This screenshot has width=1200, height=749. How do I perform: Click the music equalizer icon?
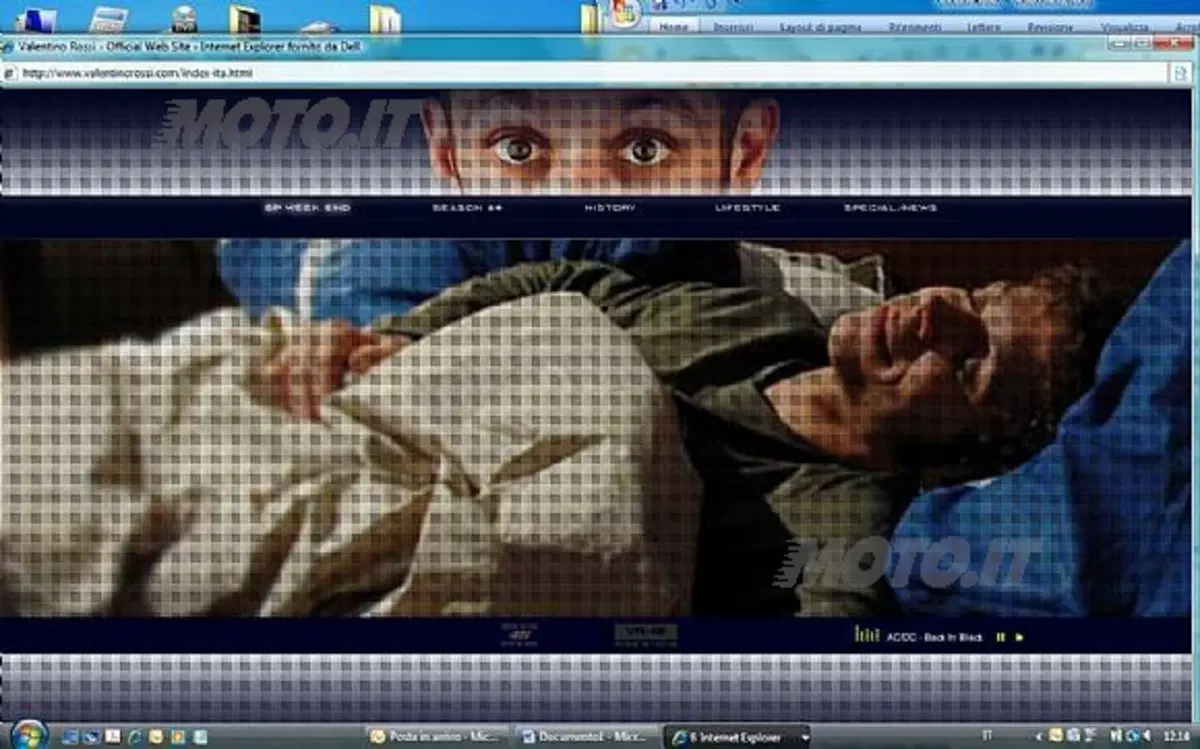click(x=867, y=634)
